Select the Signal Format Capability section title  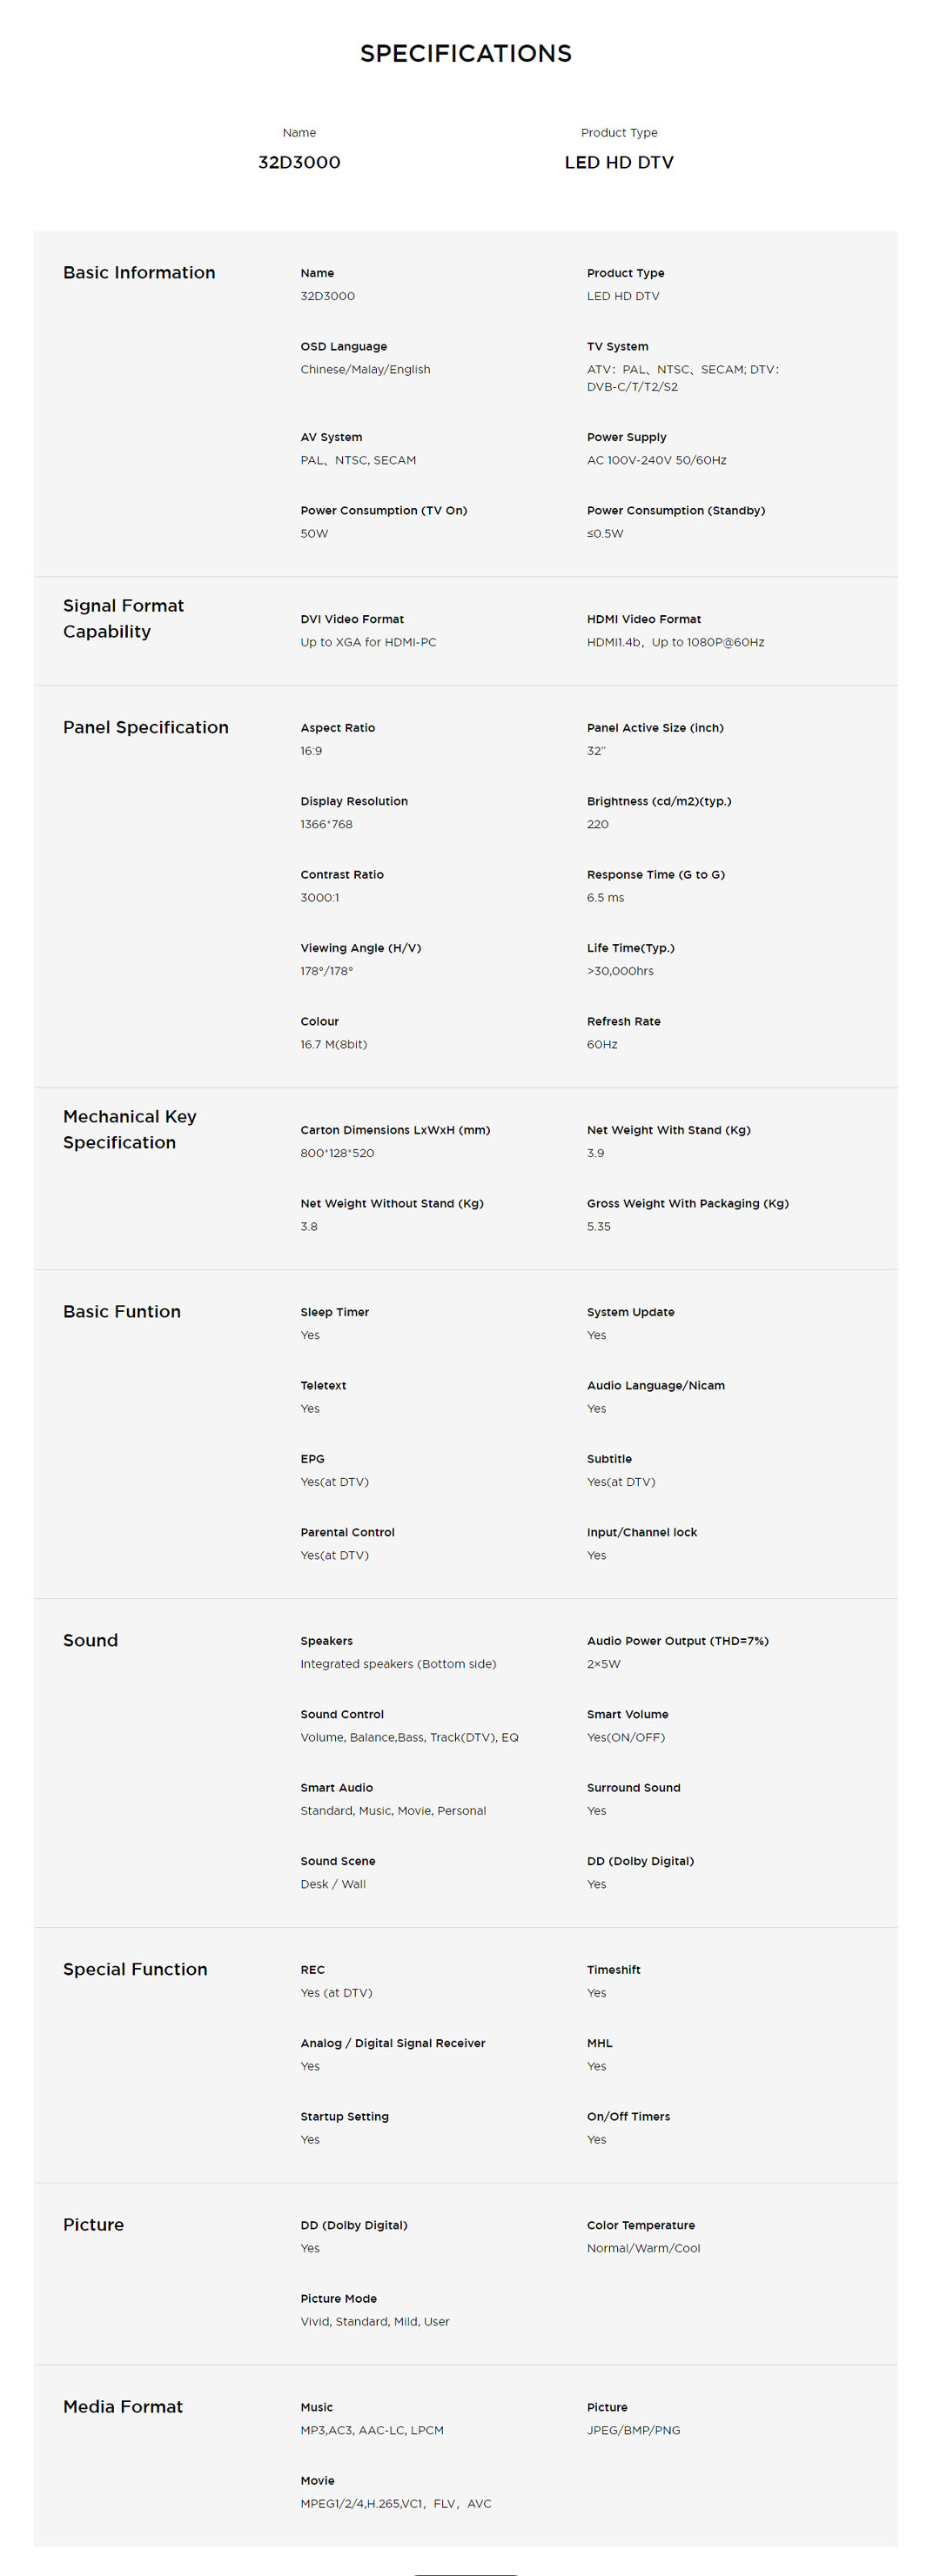coord(123,618)
